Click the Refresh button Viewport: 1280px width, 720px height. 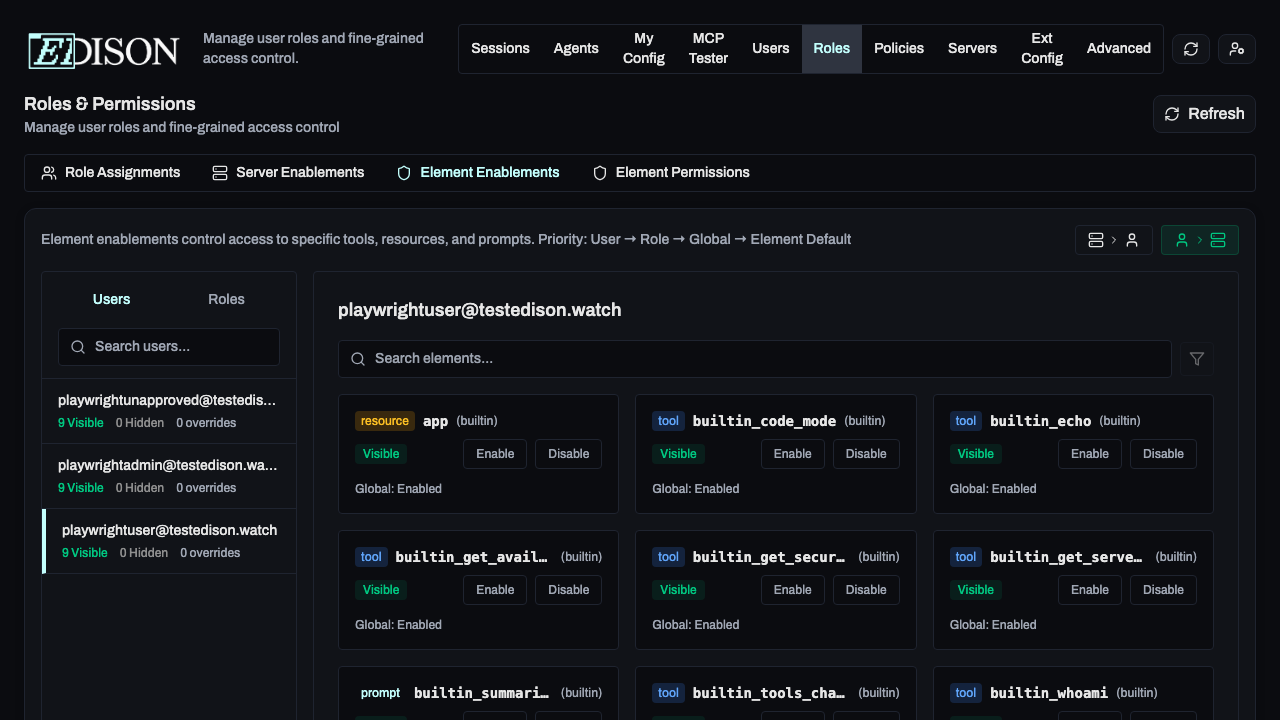1204,114
